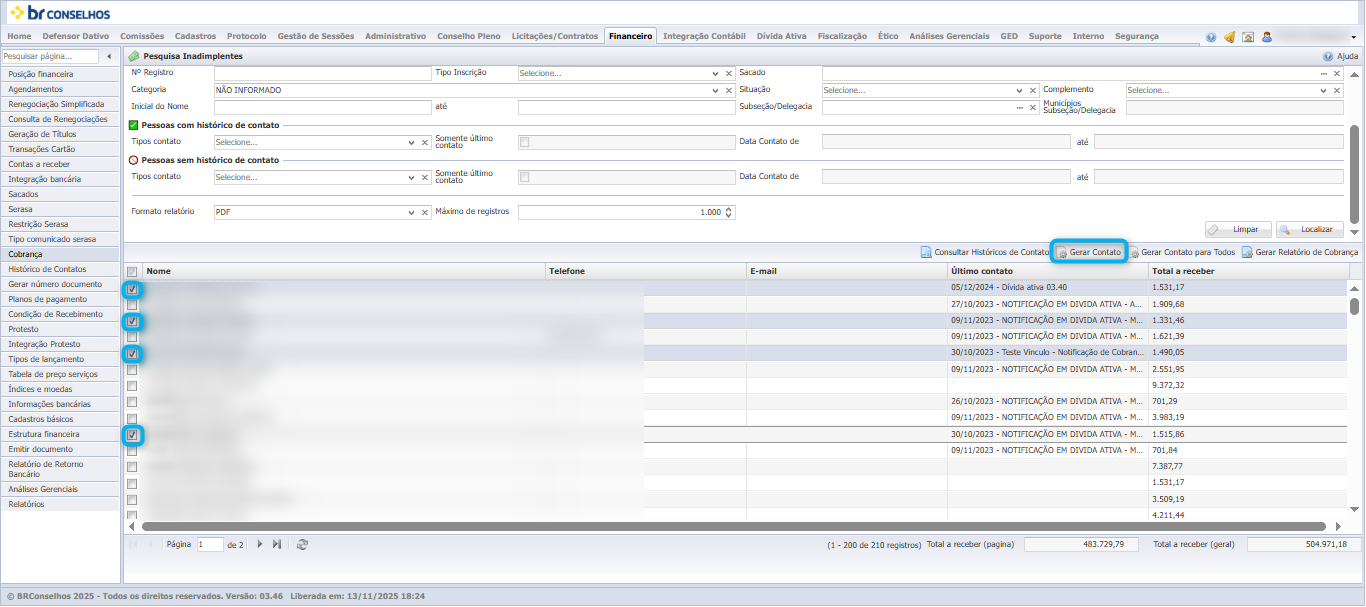Click the user profile icon
1366x607 pixels.
pos(1267,37)
